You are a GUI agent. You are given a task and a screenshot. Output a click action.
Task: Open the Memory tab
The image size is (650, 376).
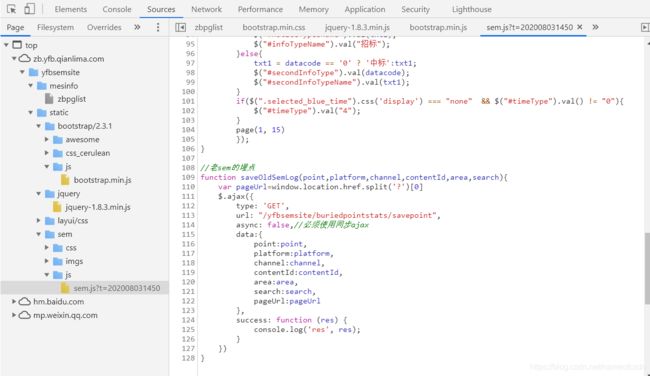(313, 9)
